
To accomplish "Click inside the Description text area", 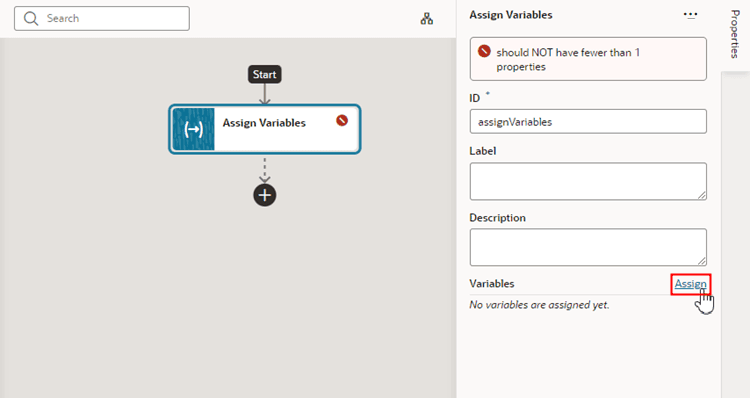I will (x=588, y=247).
